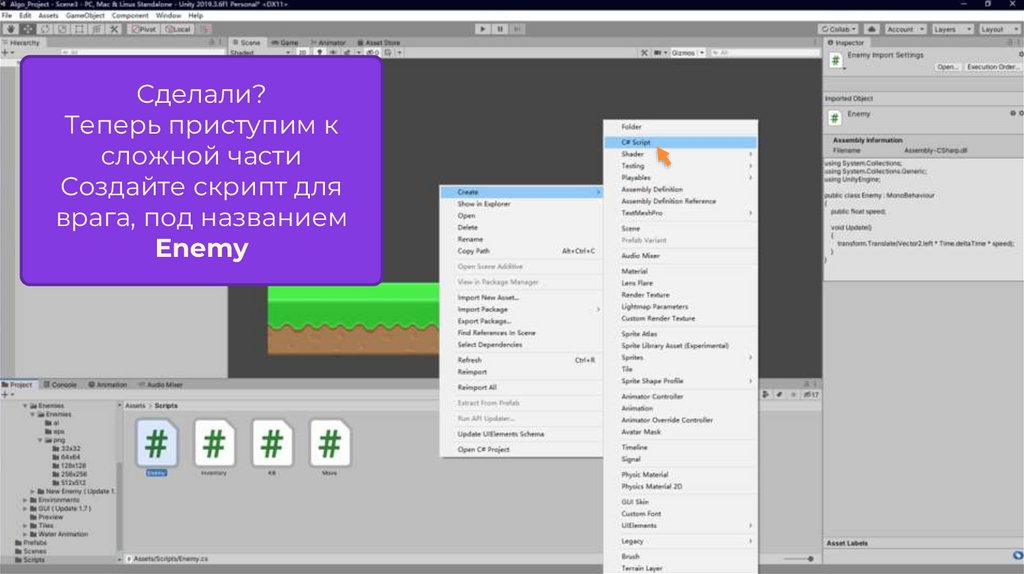
Task: Select Move script thumbnail
Action: [329, 444]
